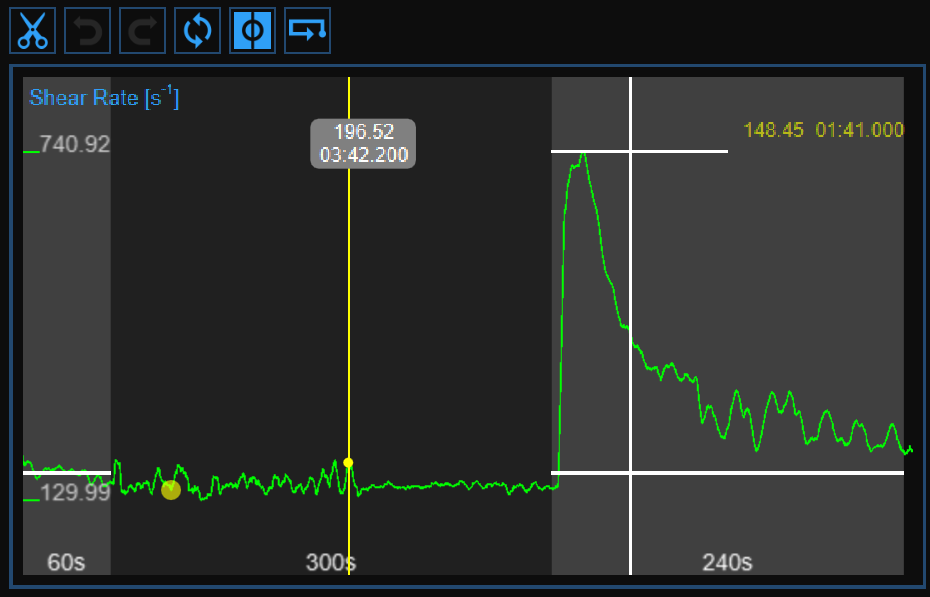Click the yellow 148.45 01:41.000 readout

(x=823, y=130)
